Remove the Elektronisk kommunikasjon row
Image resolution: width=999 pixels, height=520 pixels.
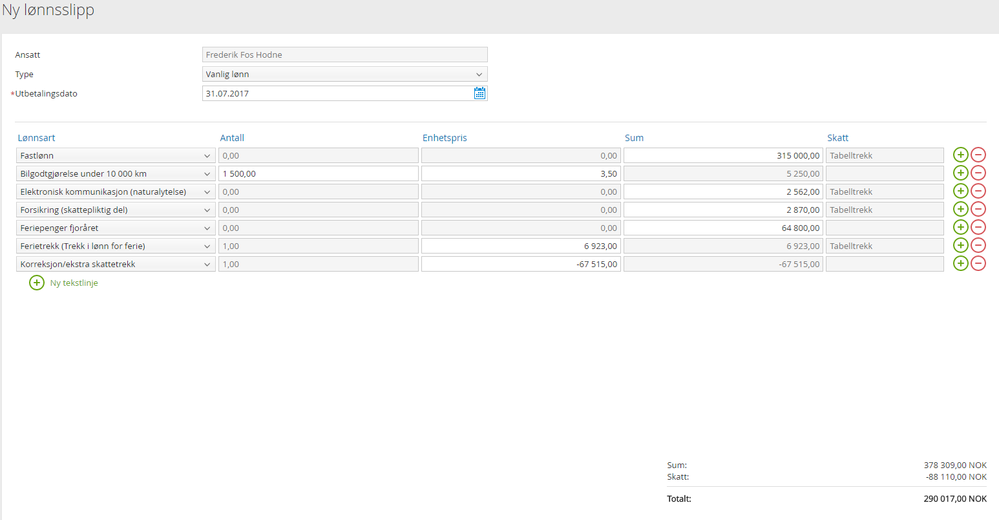(978, 191)
